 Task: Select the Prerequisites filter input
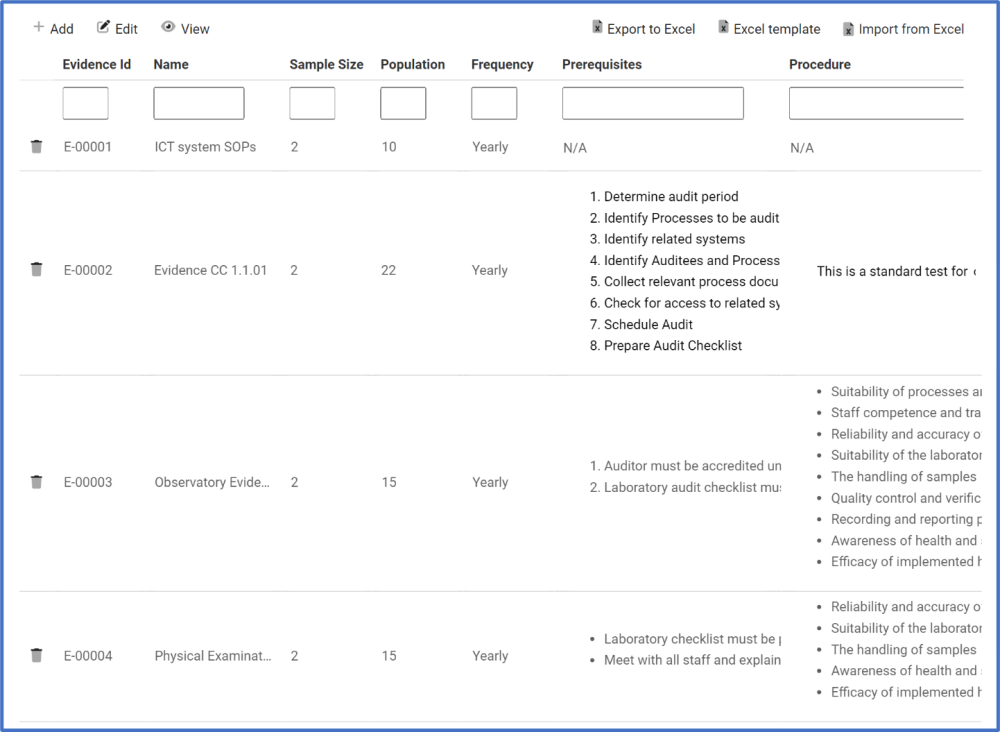[x=652, y=102]
